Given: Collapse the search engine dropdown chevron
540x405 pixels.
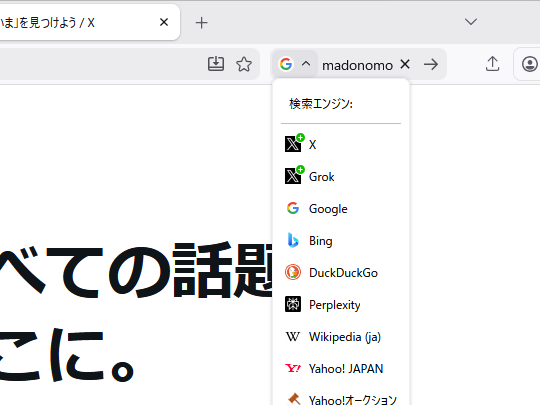Looking at the screenshot, I should 306,64.
